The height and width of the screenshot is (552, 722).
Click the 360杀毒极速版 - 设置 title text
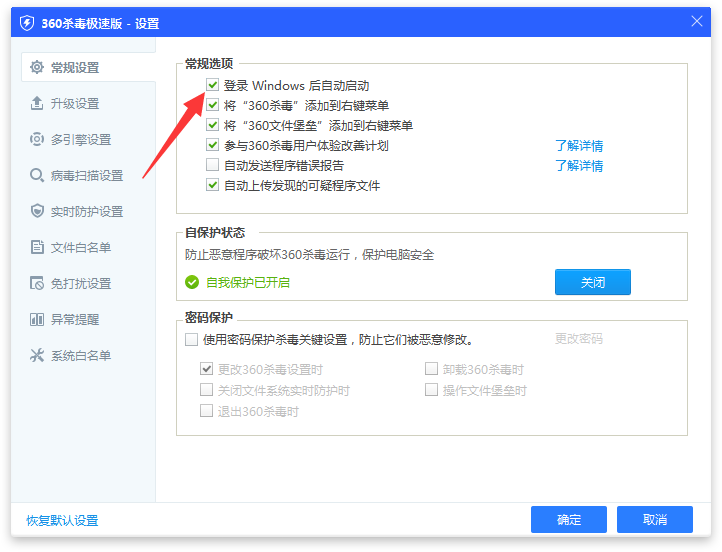100,23
